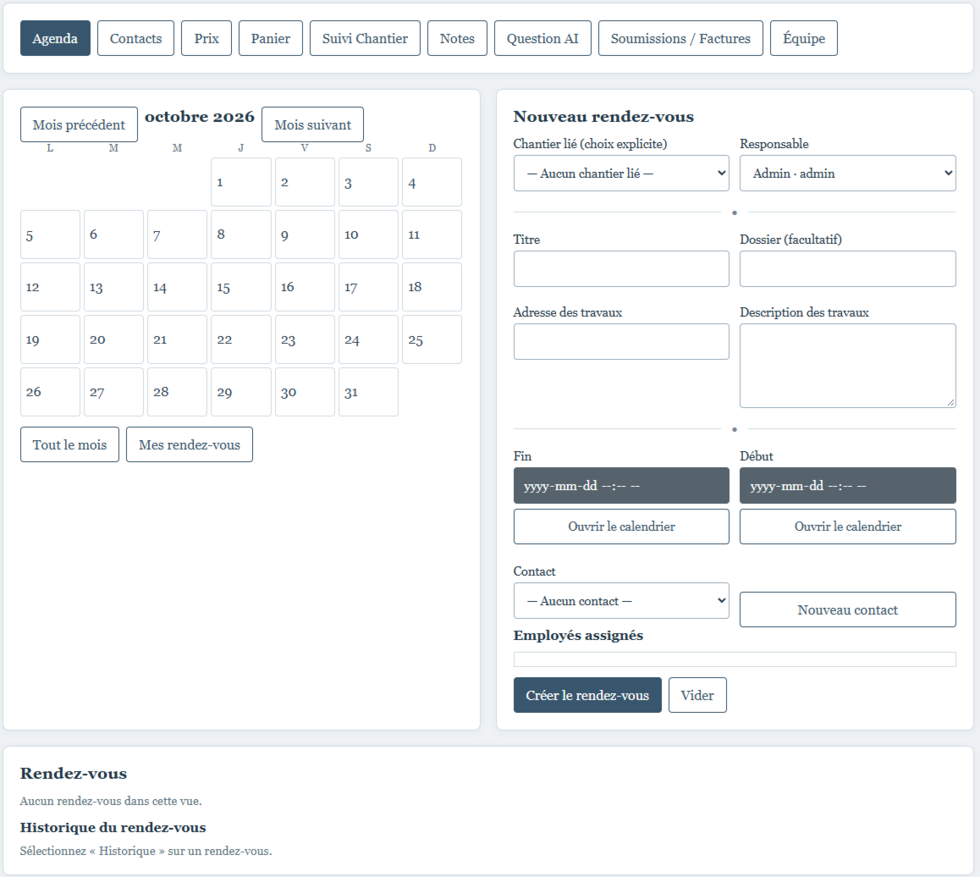
Task: Click the Employés assignés box
Action: 735,659
